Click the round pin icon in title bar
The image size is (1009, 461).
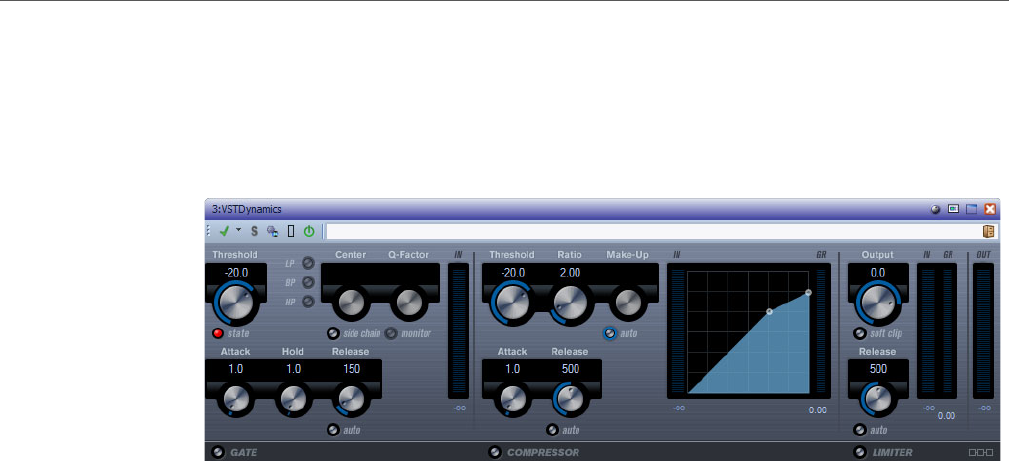(935, 209)
